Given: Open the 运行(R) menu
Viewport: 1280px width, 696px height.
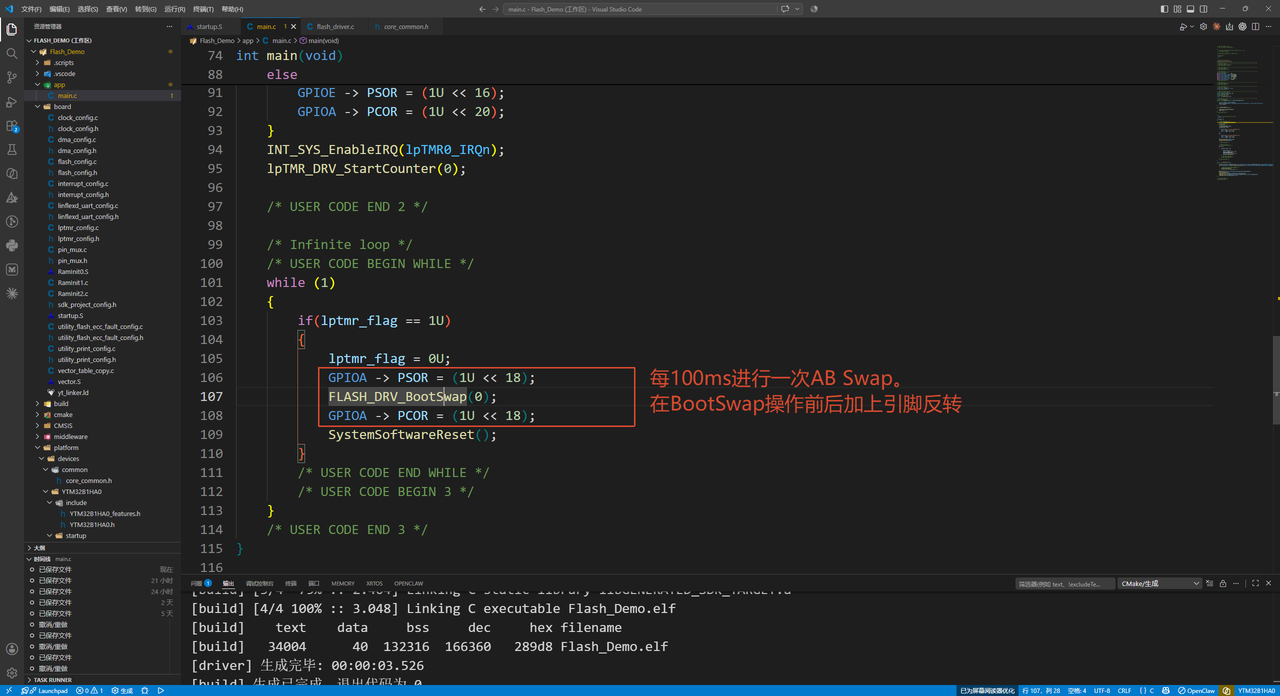Looking at the screenshot, I should click(175, 8).
